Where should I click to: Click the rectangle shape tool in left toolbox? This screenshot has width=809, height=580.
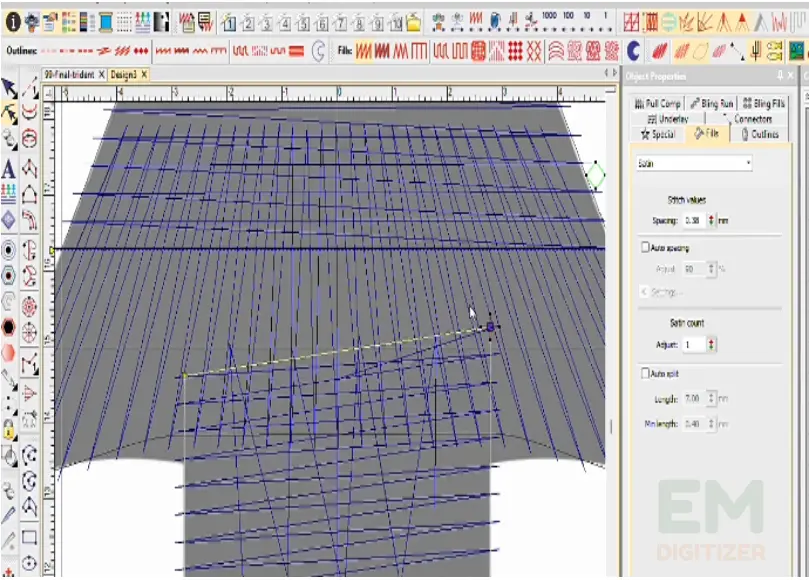(x=29, y=538)
